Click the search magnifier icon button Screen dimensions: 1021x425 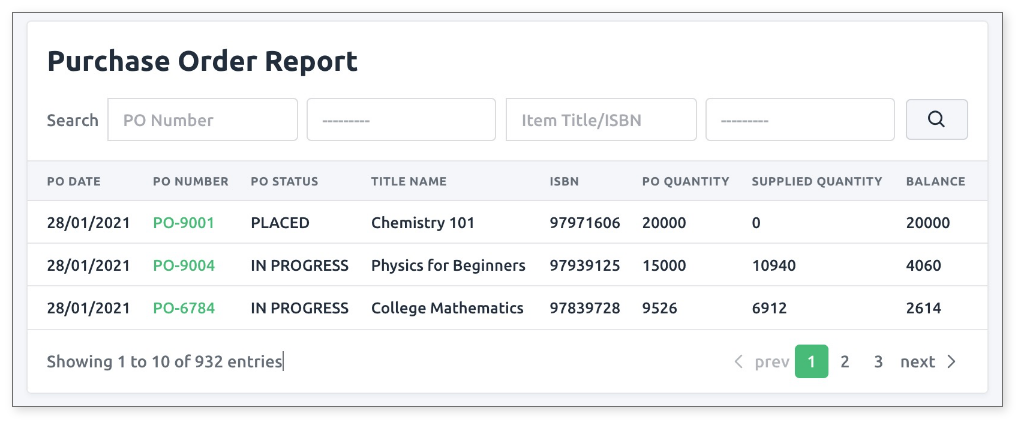point(936,119)
